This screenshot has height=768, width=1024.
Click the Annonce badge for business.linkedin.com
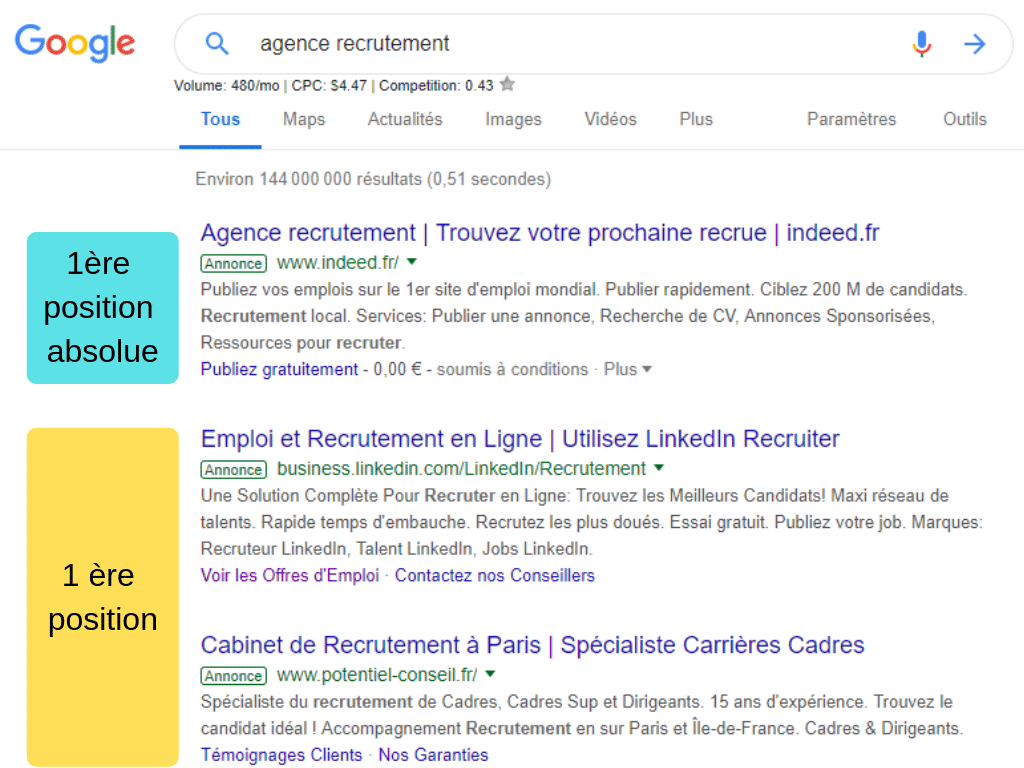click(234, 470)
